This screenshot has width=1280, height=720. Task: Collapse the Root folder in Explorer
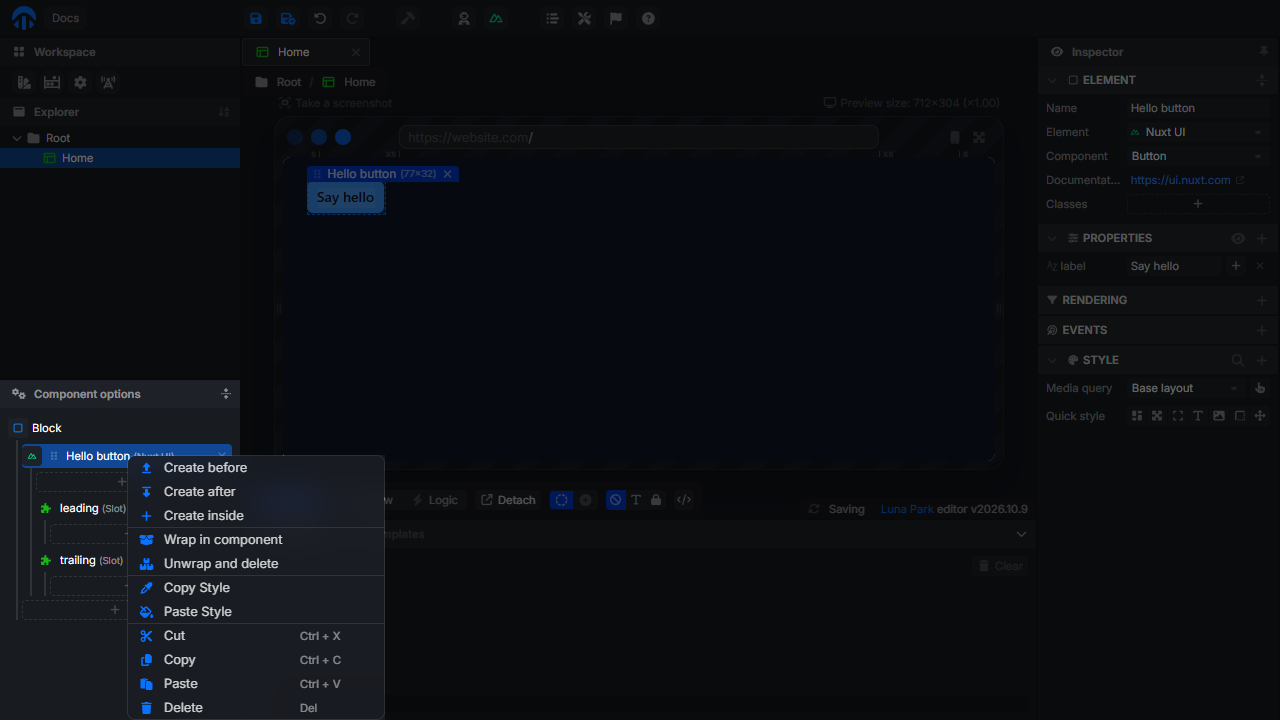(17, 138)
